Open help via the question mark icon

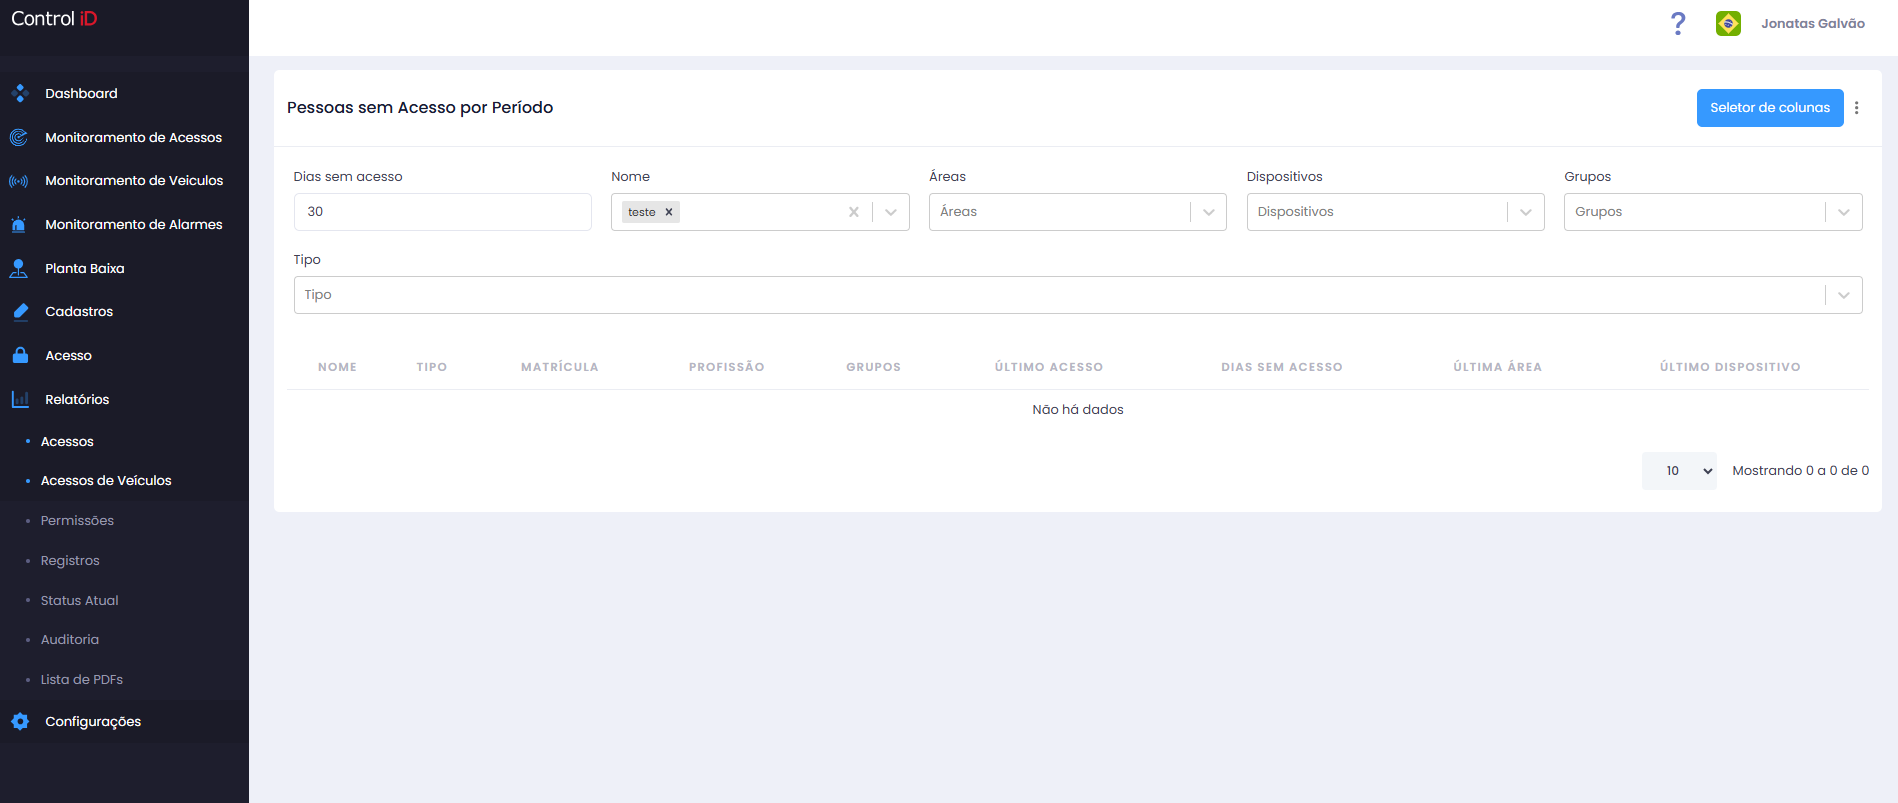[1678, 23]
